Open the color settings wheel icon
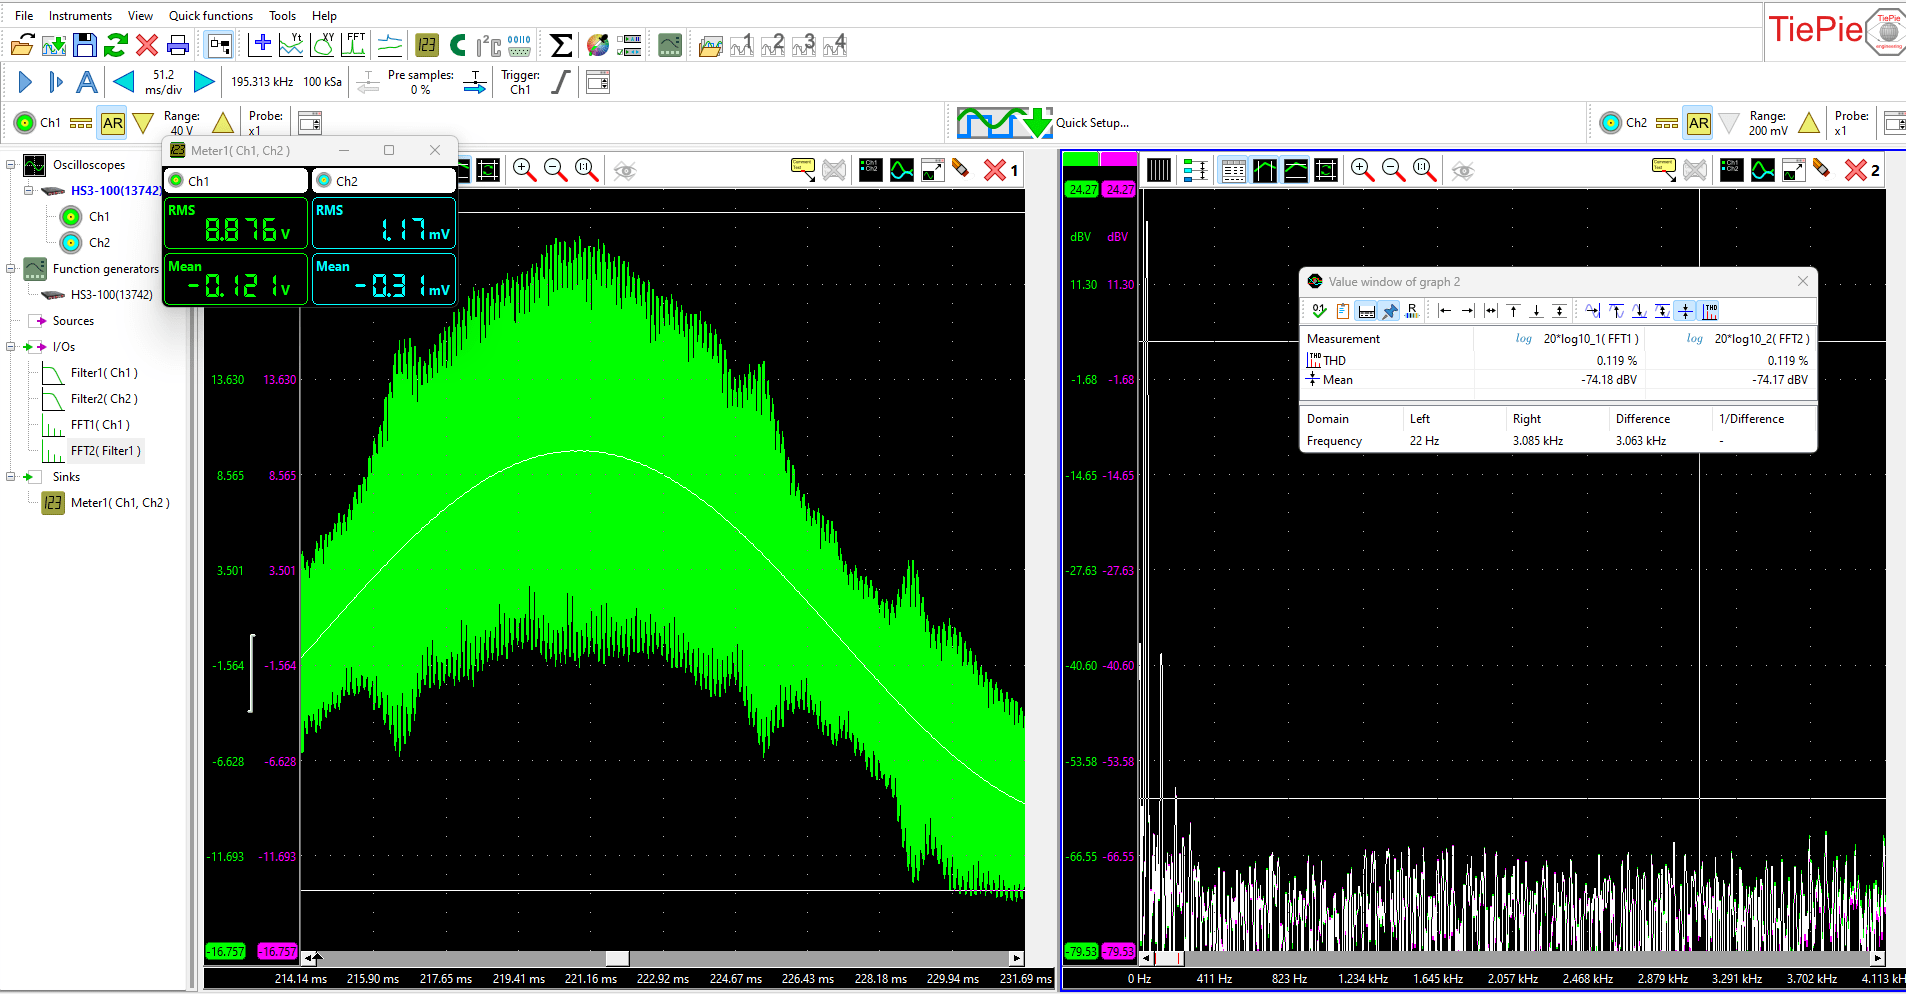 tap(598, 45)
